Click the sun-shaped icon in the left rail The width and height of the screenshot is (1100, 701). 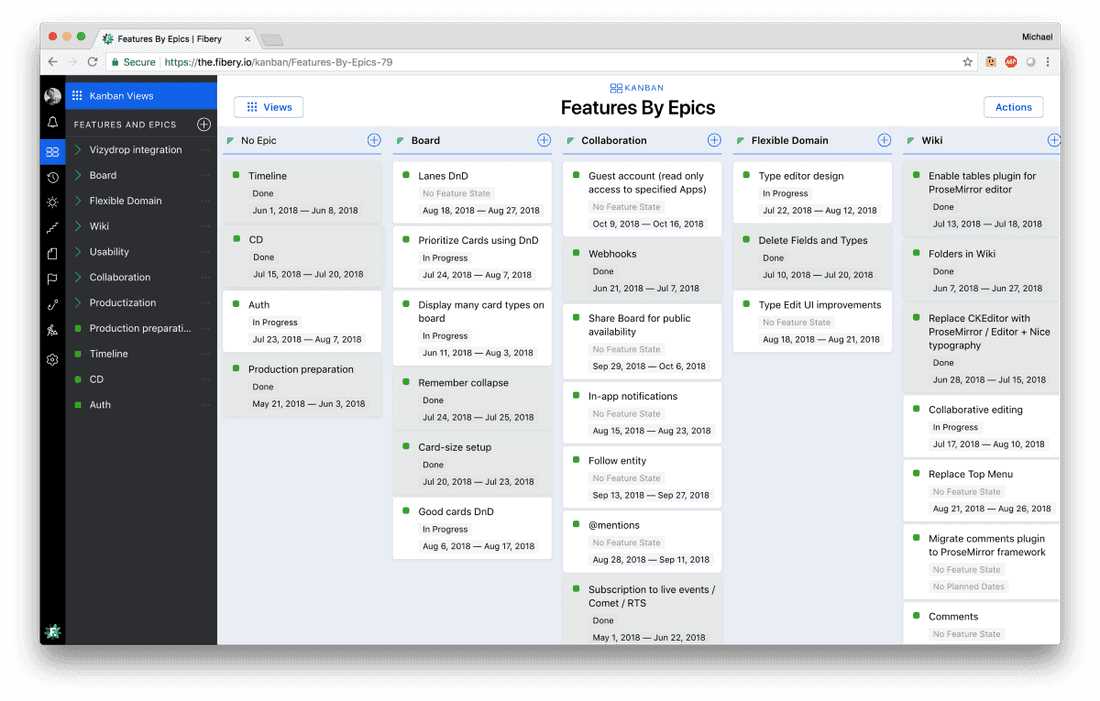[53, 202]
